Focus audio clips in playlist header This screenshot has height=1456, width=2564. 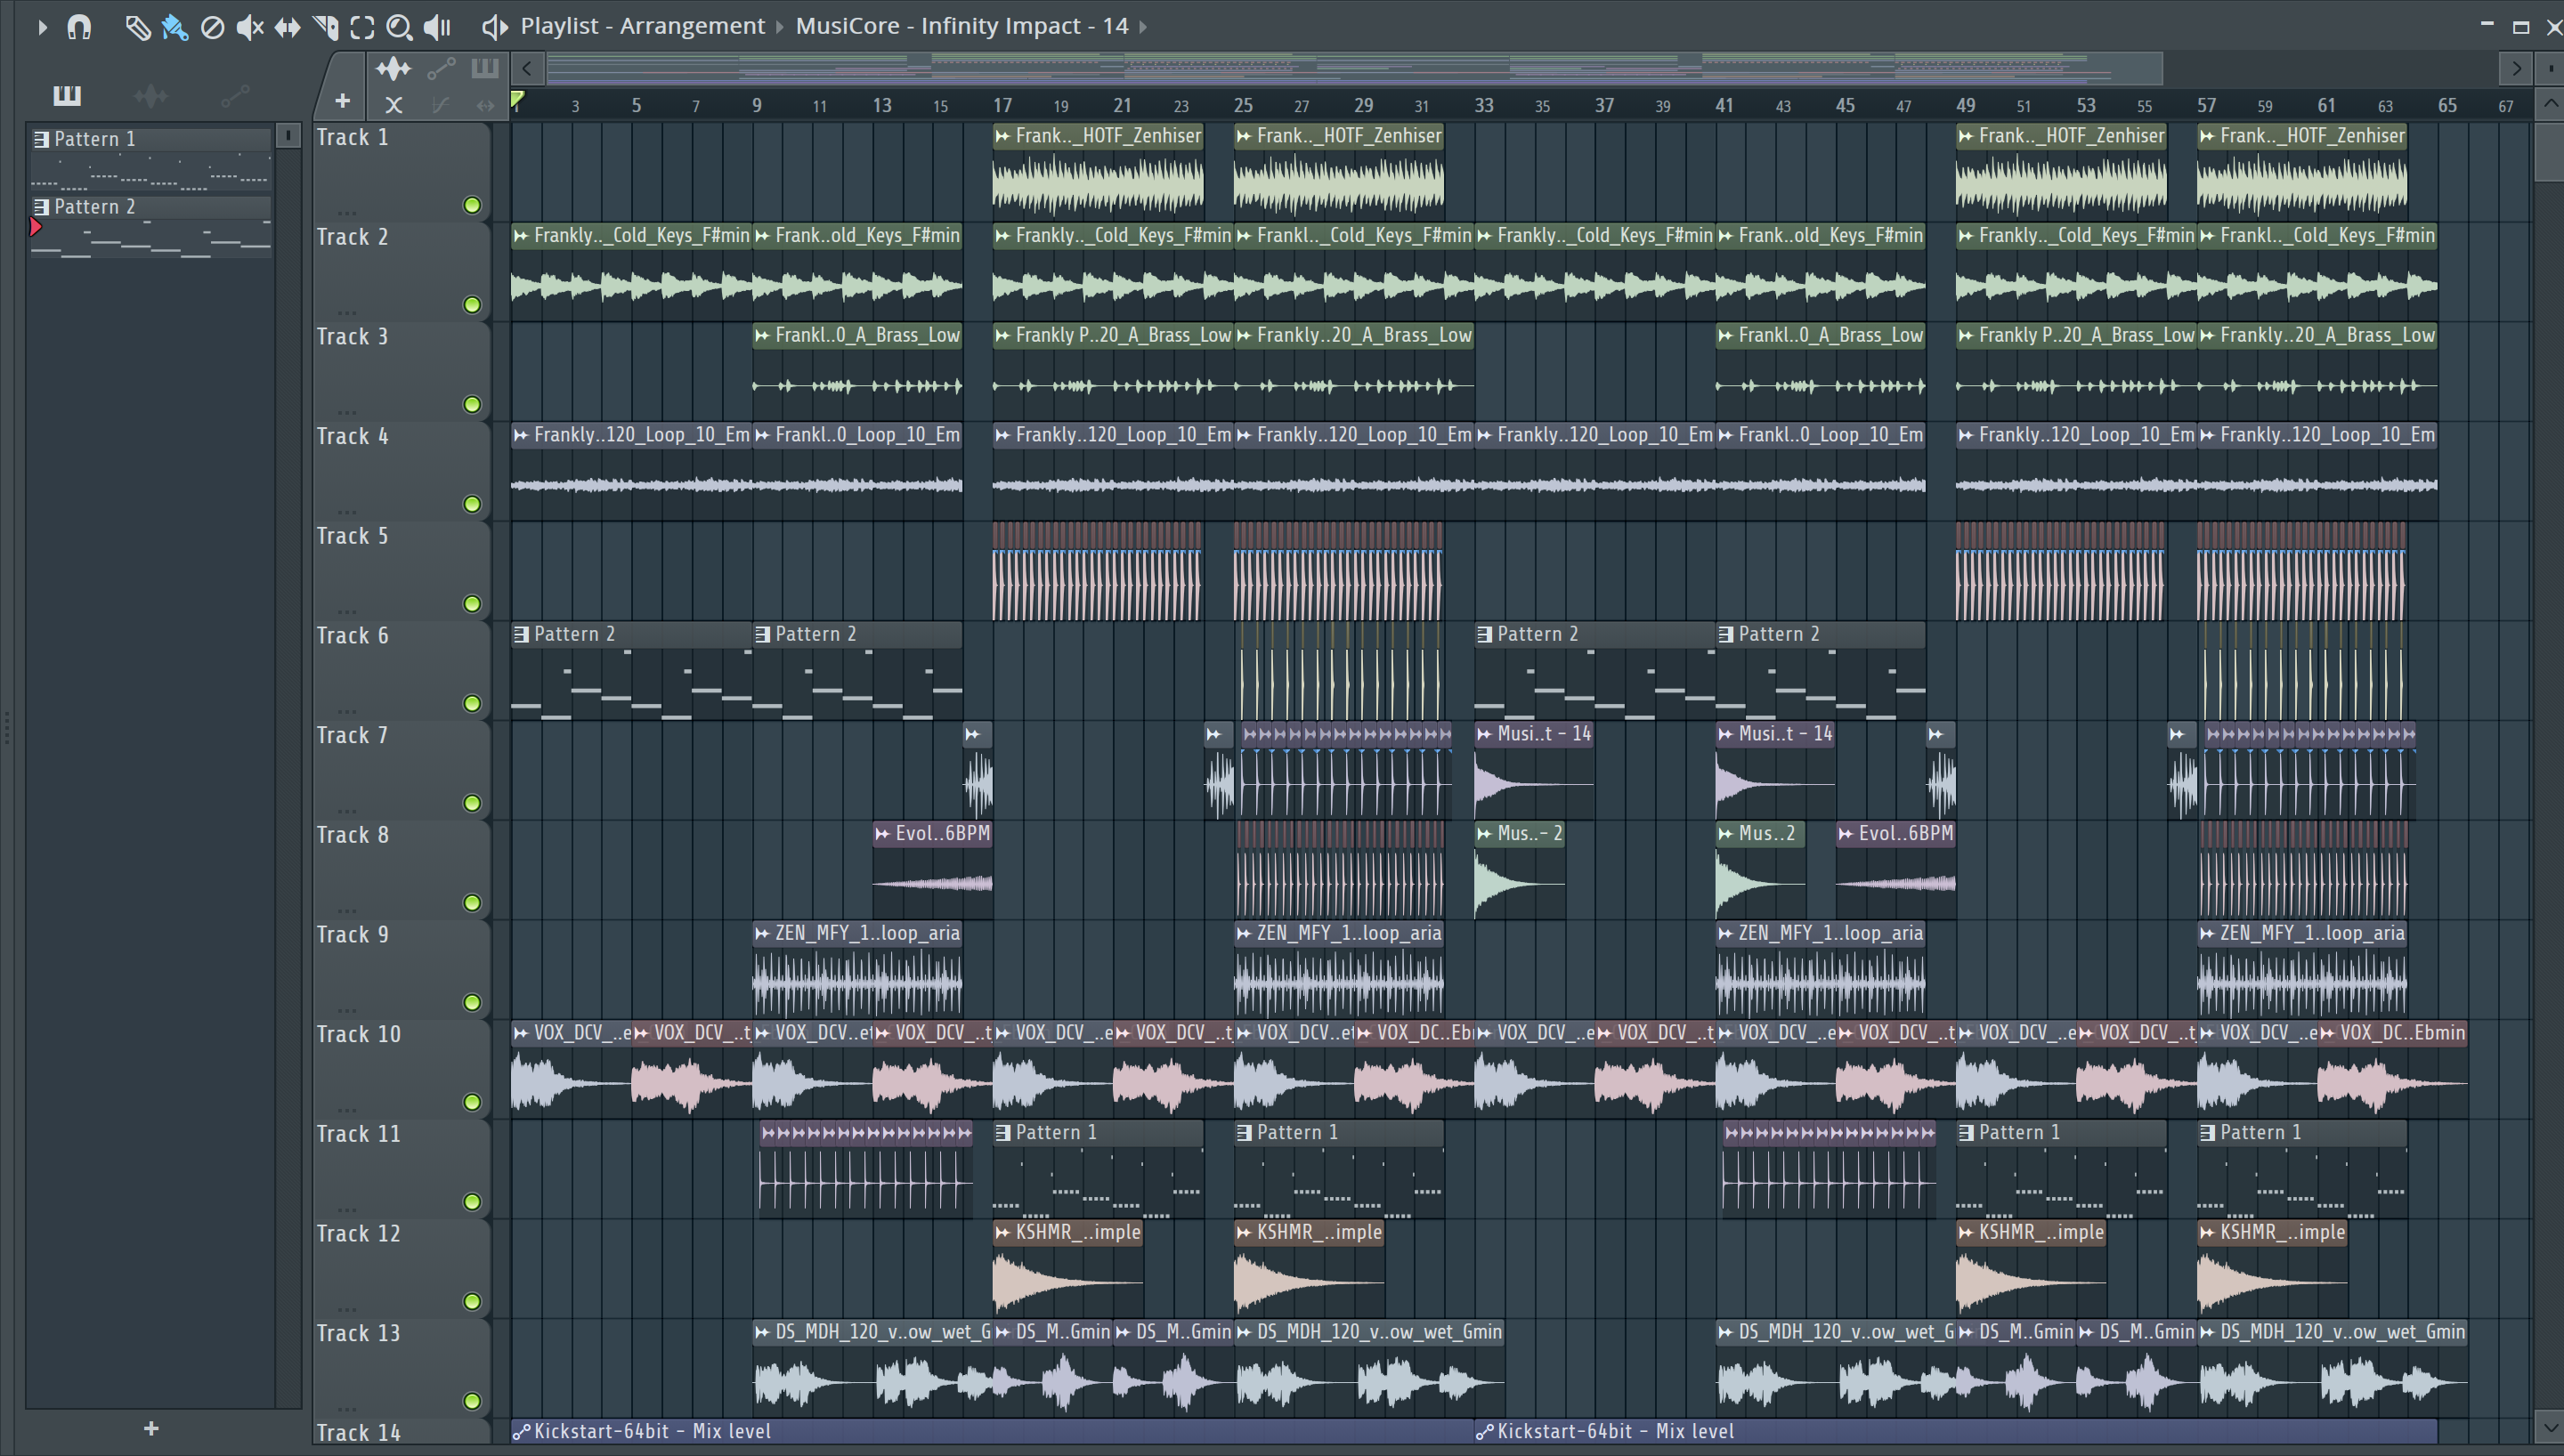click(393, 68)
